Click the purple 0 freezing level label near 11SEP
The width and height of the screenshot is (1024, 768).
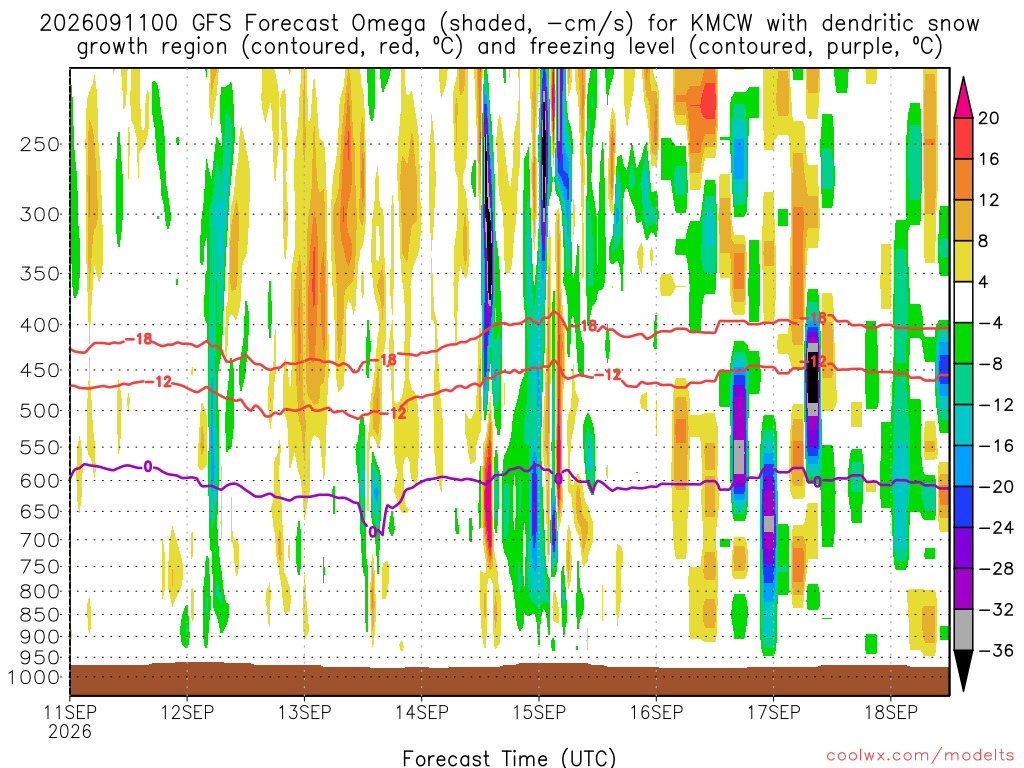pyautogui.click(x=148, y=466)
